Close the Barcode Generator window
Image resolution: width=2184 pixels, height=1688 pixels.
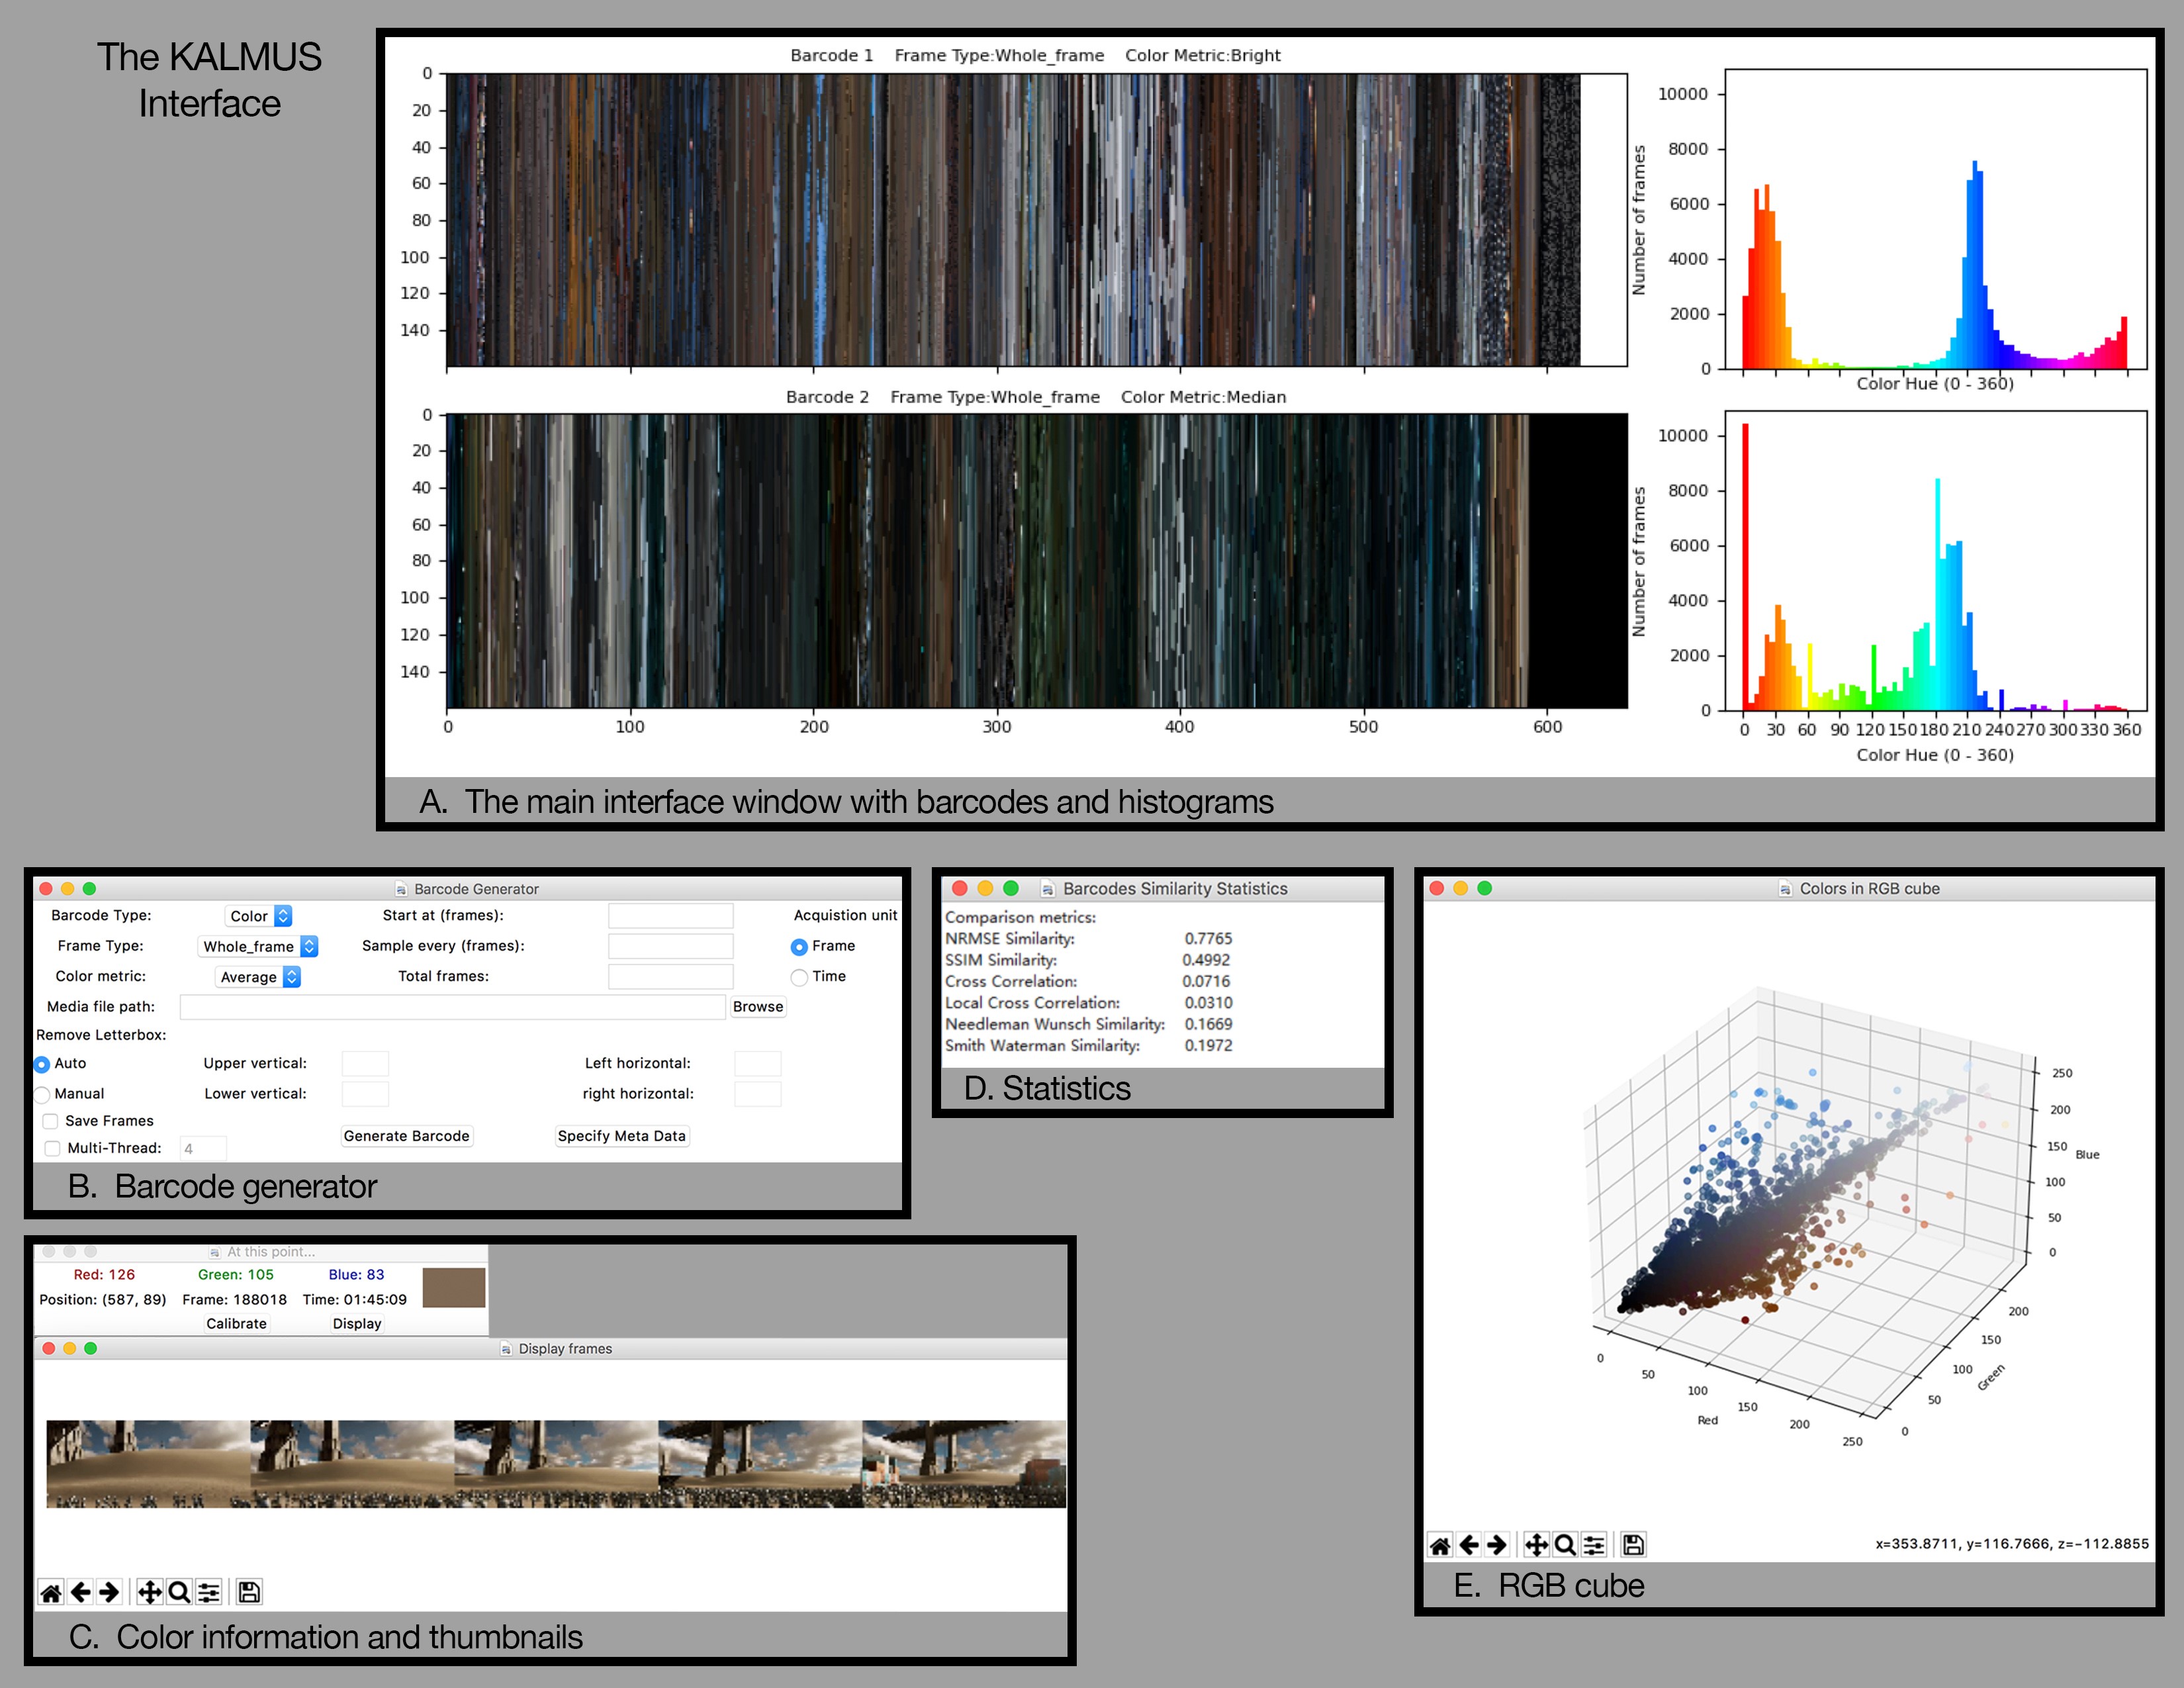pos(46,888)
